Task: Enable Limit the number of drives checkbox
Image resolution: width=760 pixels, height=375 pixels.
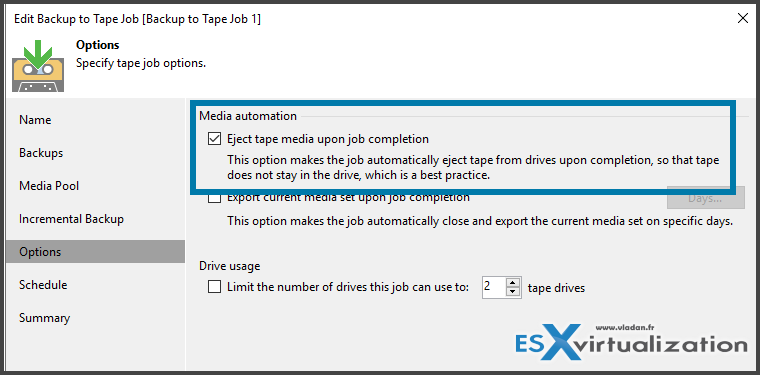Action: (x=214, y=287)
